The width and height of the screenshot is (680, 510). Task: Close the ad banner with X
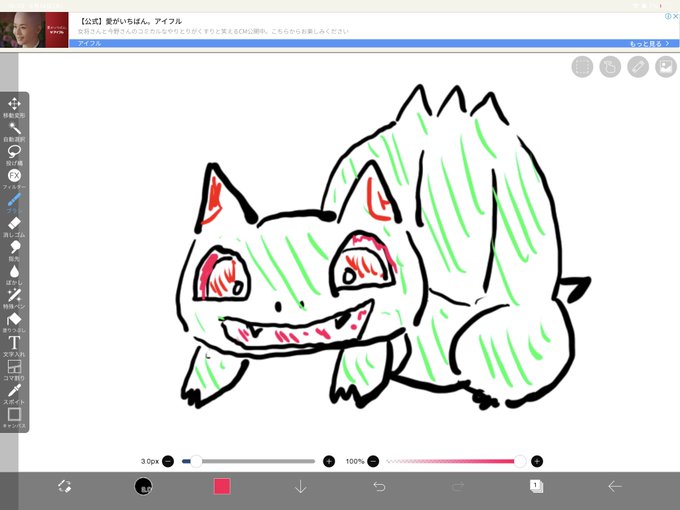676,16
